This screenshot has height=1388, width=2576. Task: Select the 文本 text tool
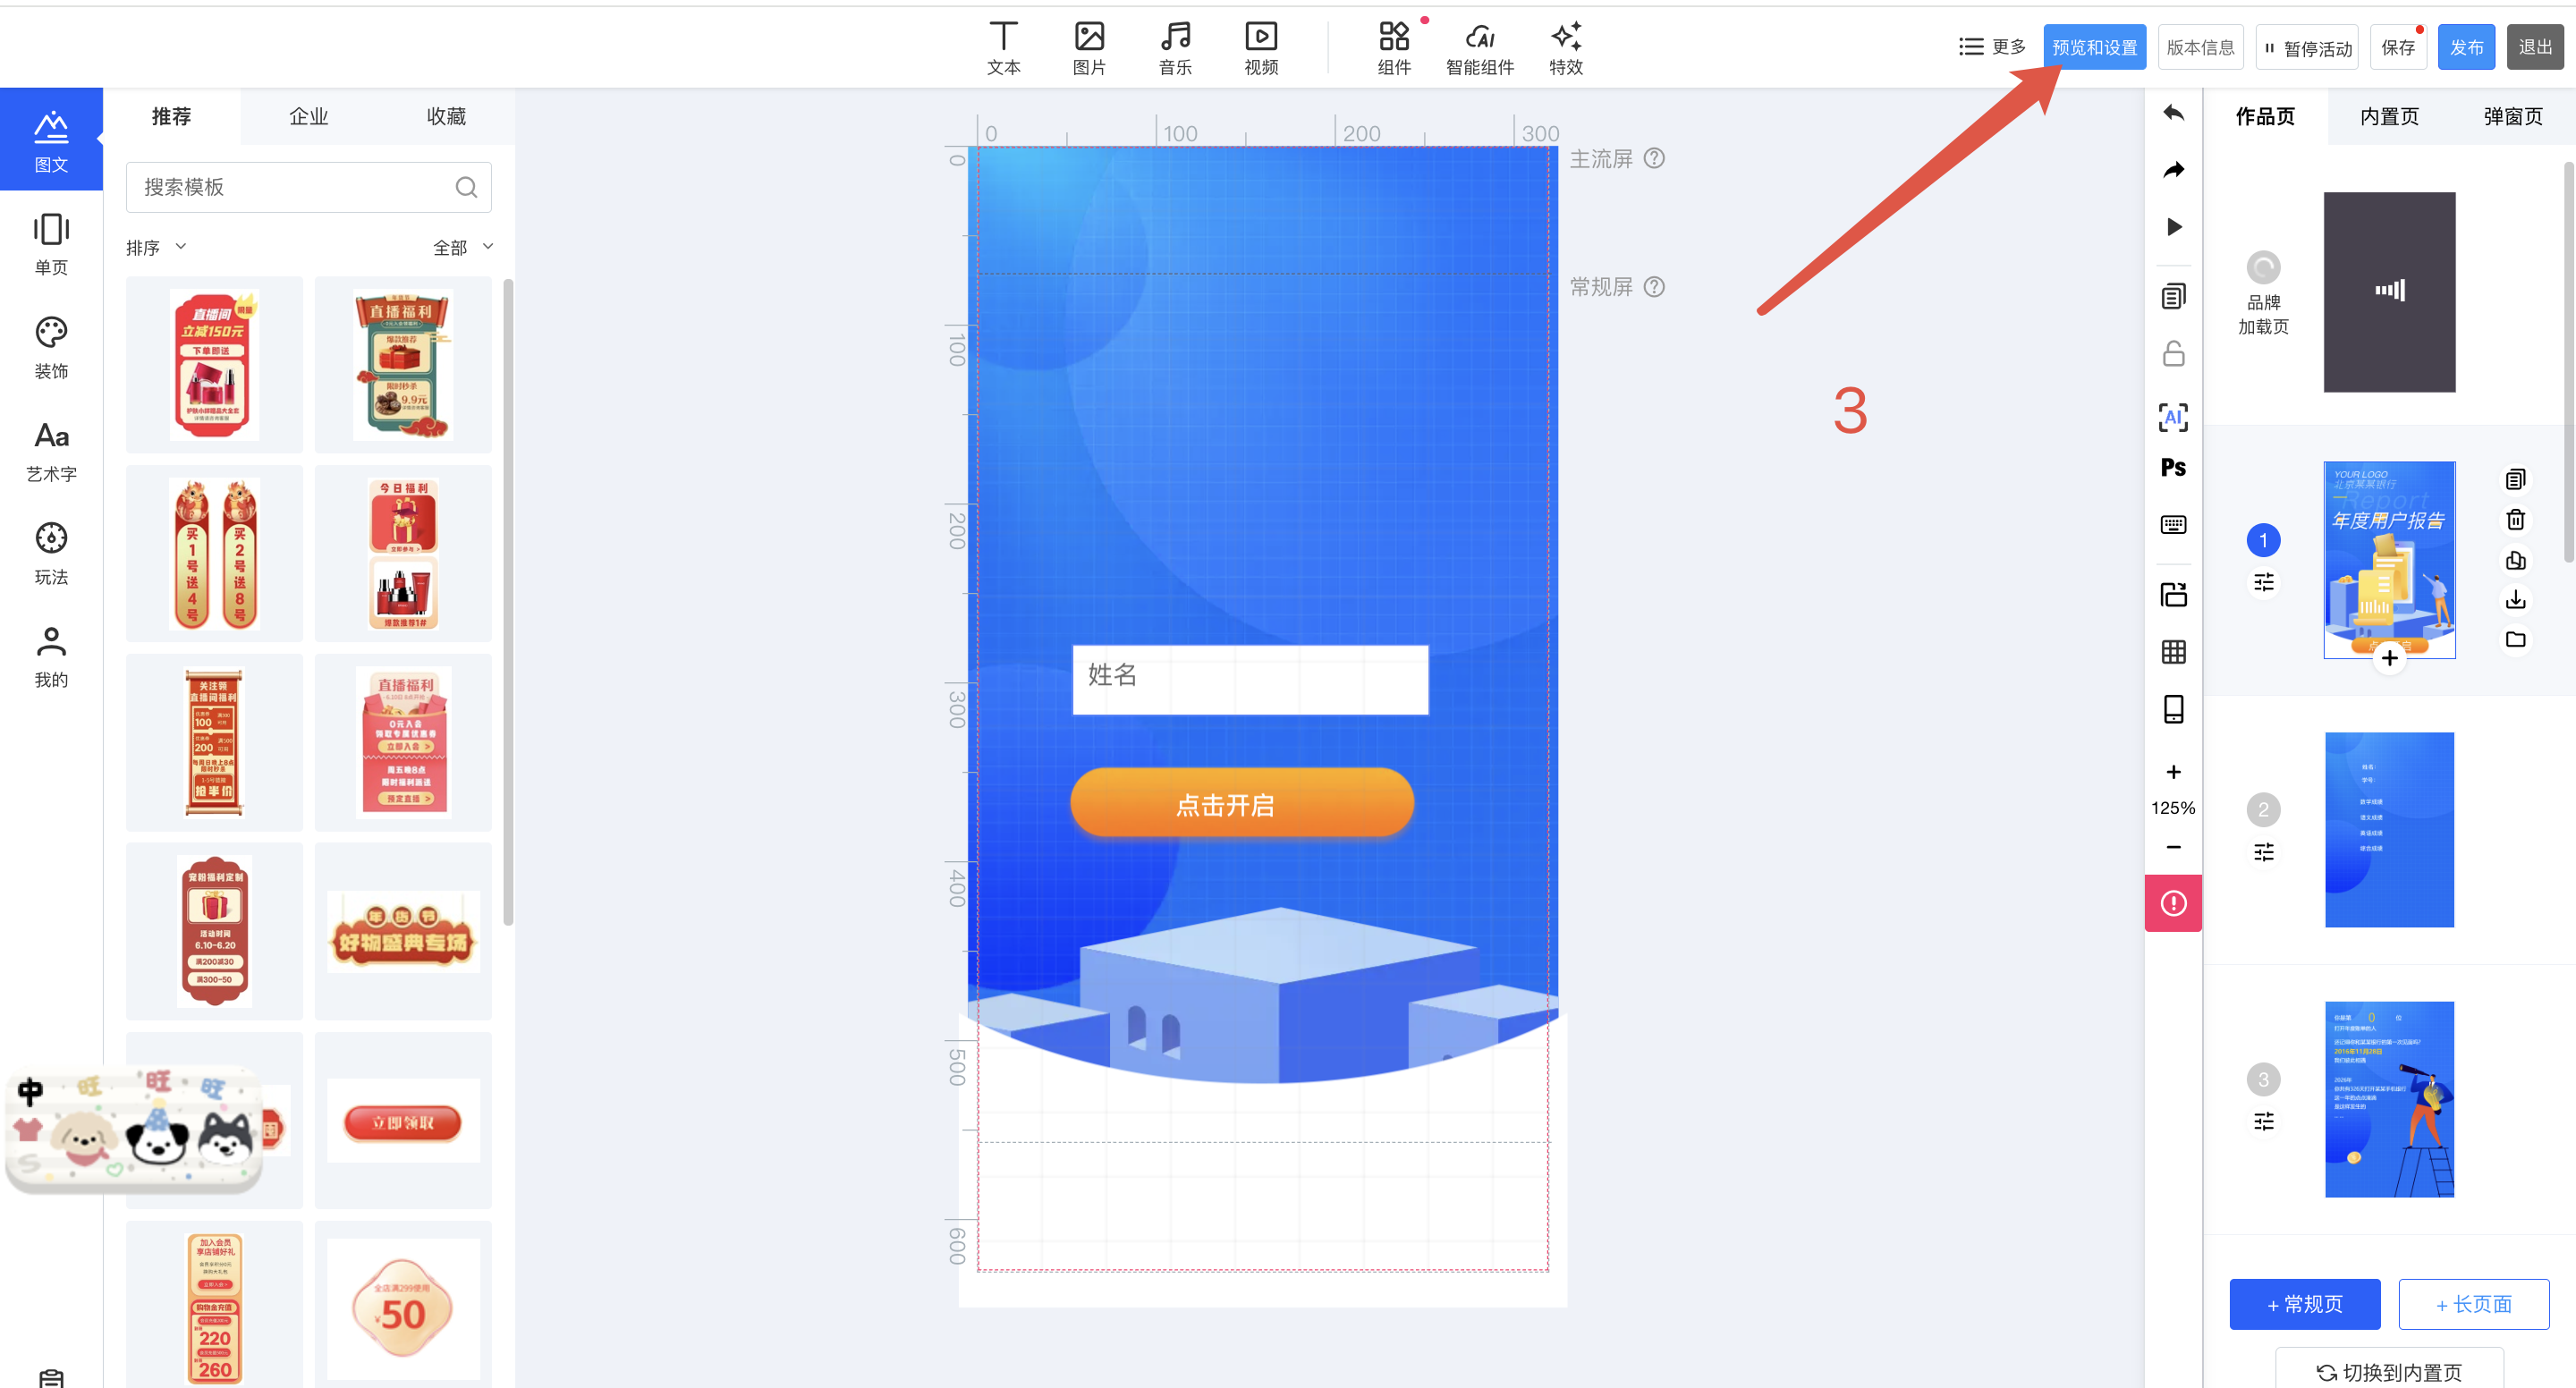1003,47
